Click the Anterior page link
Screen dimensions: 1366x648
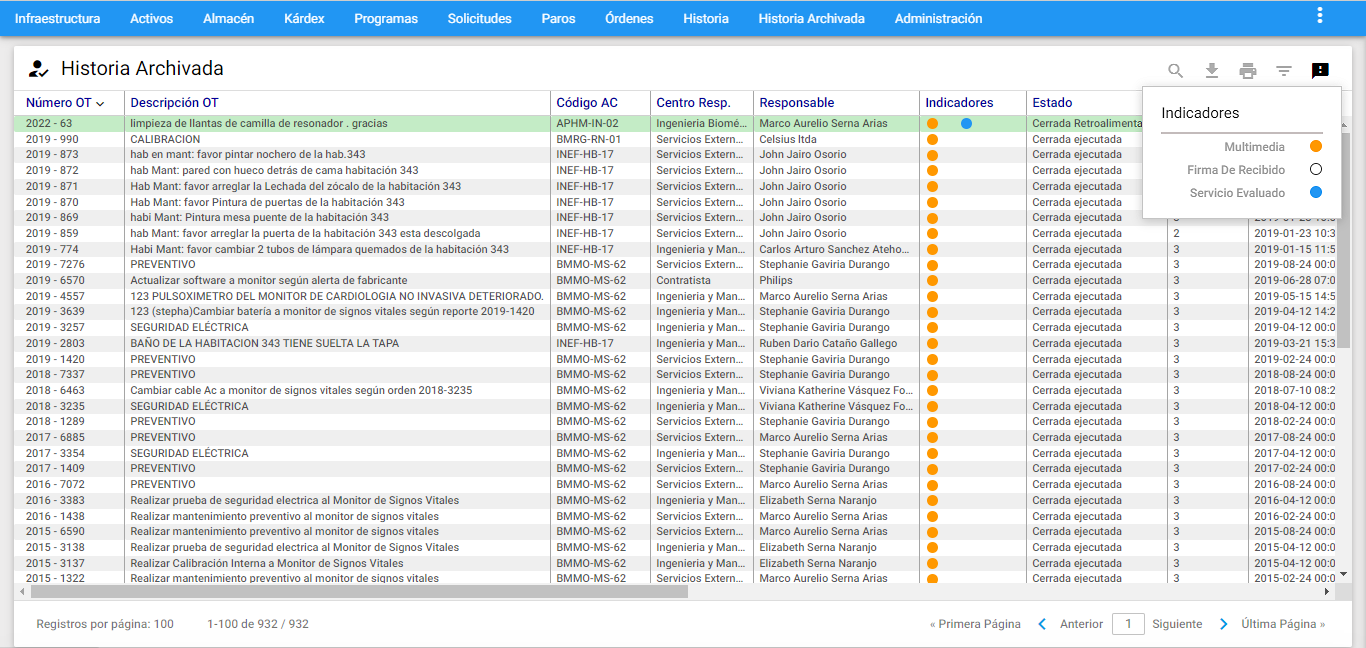pyautogui.click(x=1081, y=624)
